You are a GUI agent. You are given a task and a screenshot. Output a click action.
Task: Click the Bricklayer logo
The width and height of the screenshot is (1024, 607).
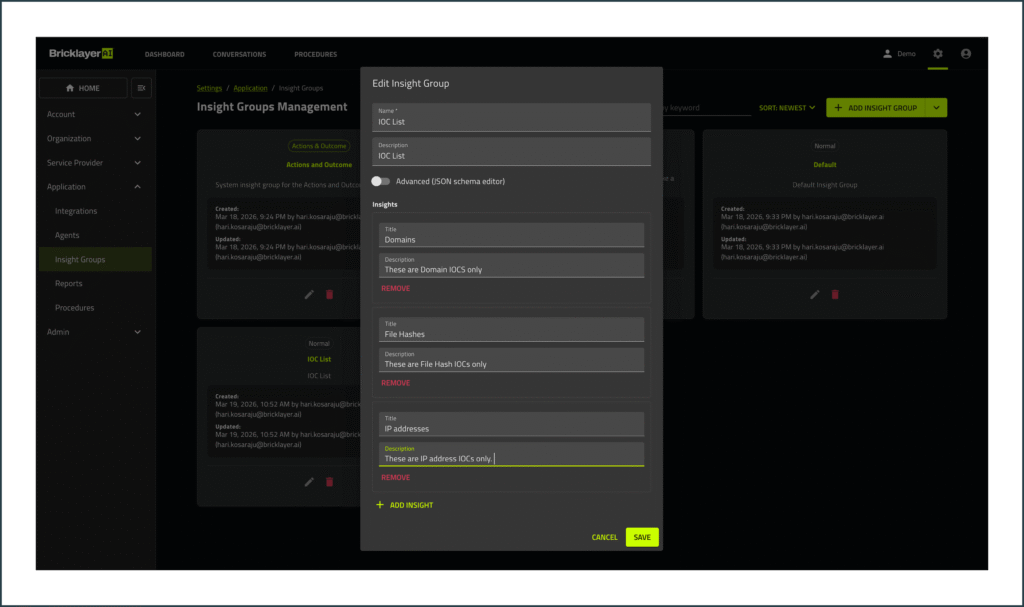(x=81, y=54)
